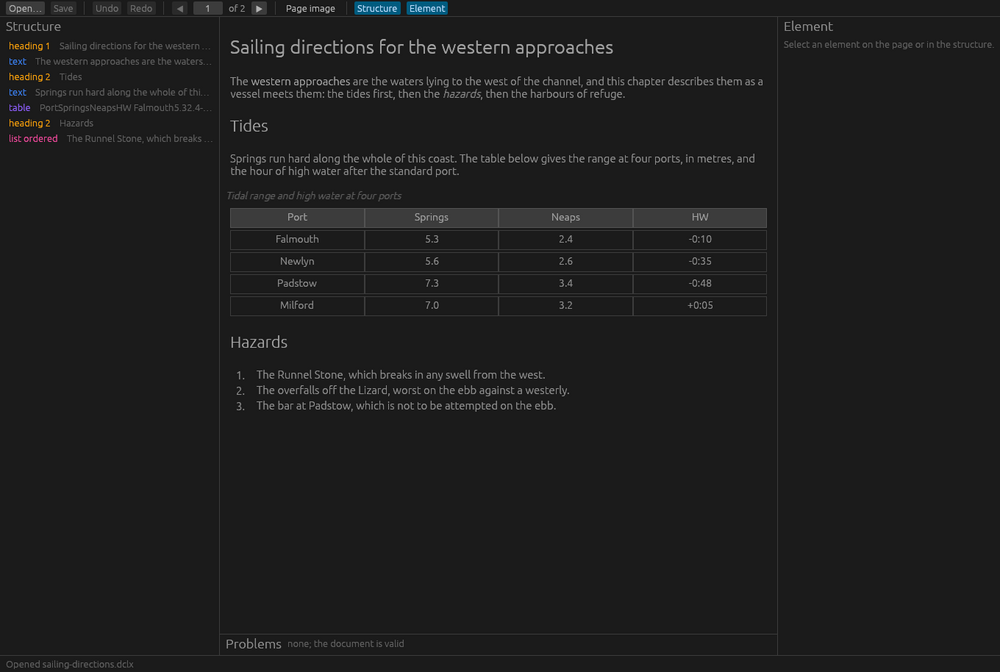Click list item 'The Runnel Stone, which breaks'
This screenshot has width=1000, height=672.
(401, 375)
